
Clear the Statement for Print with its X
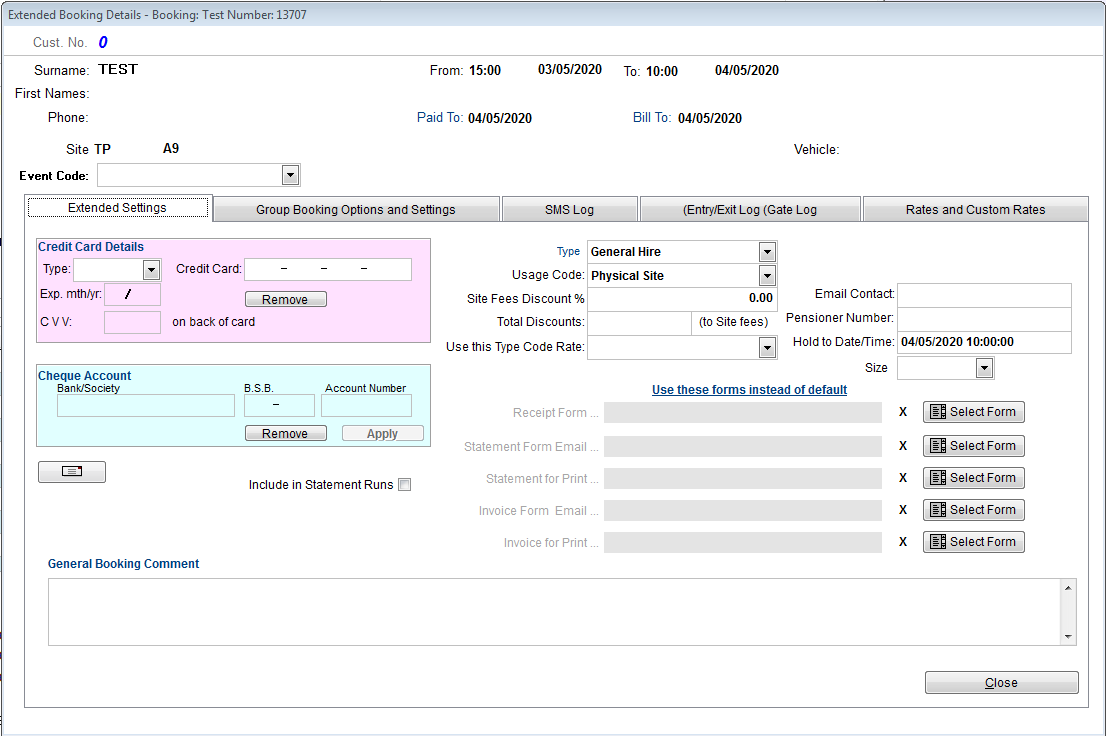click(x=903, y=478)
